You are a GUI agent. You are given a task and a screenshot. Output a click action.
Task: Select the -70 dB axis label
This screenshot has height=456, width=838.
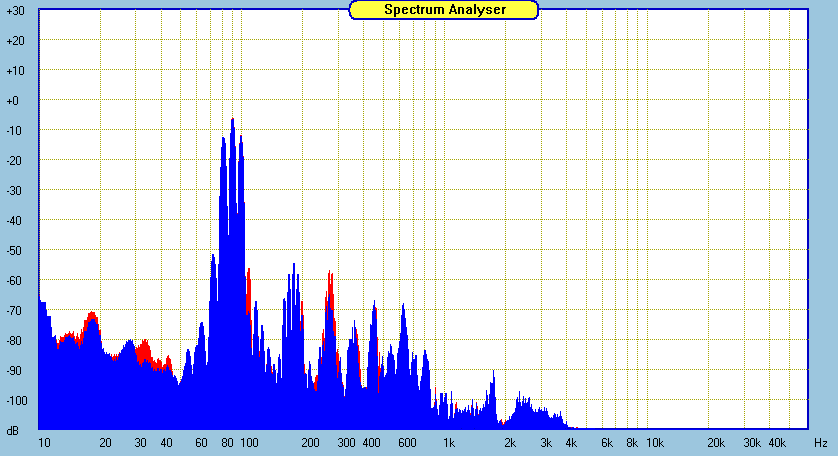[14, 311]
